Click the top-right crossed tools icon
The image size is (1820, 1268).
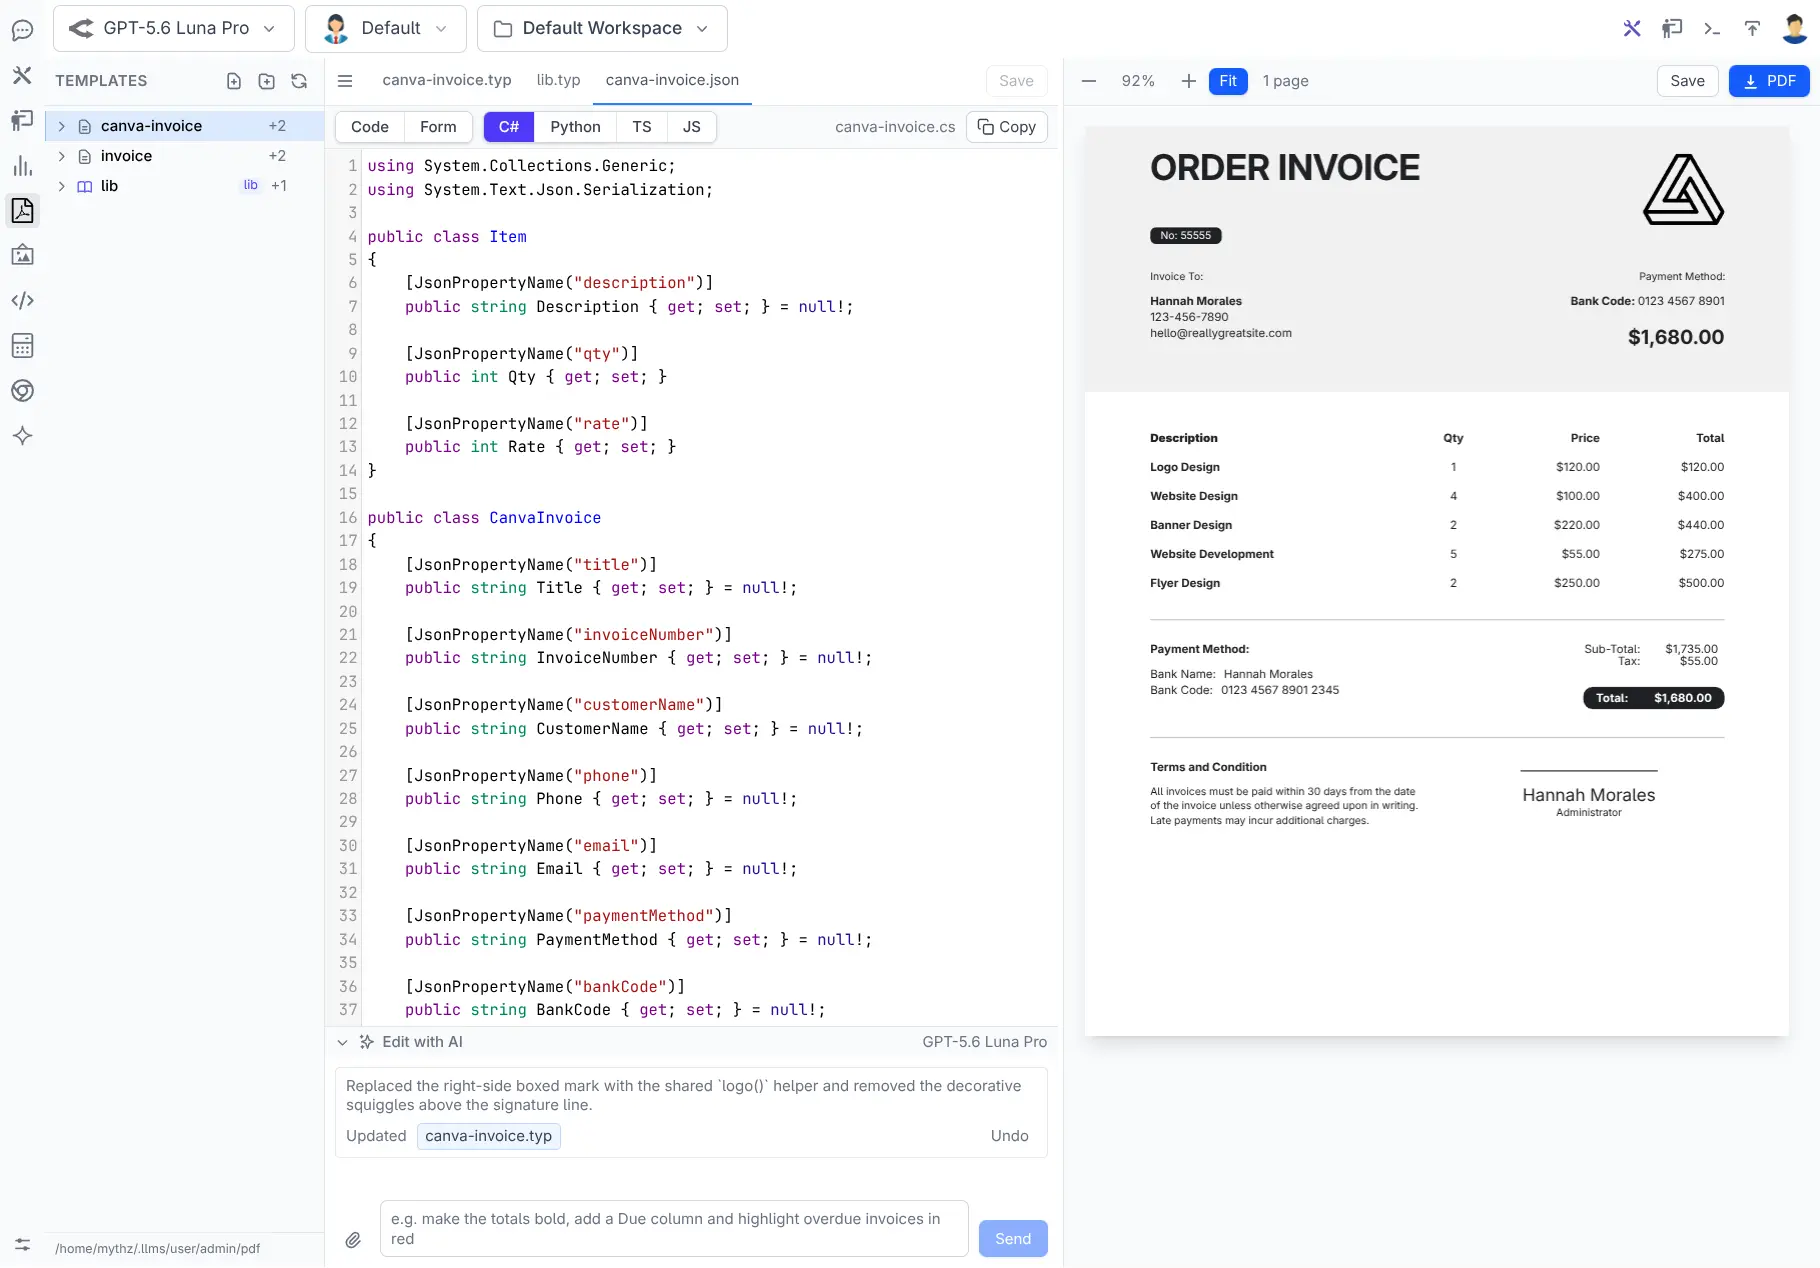pos(1632,28)
